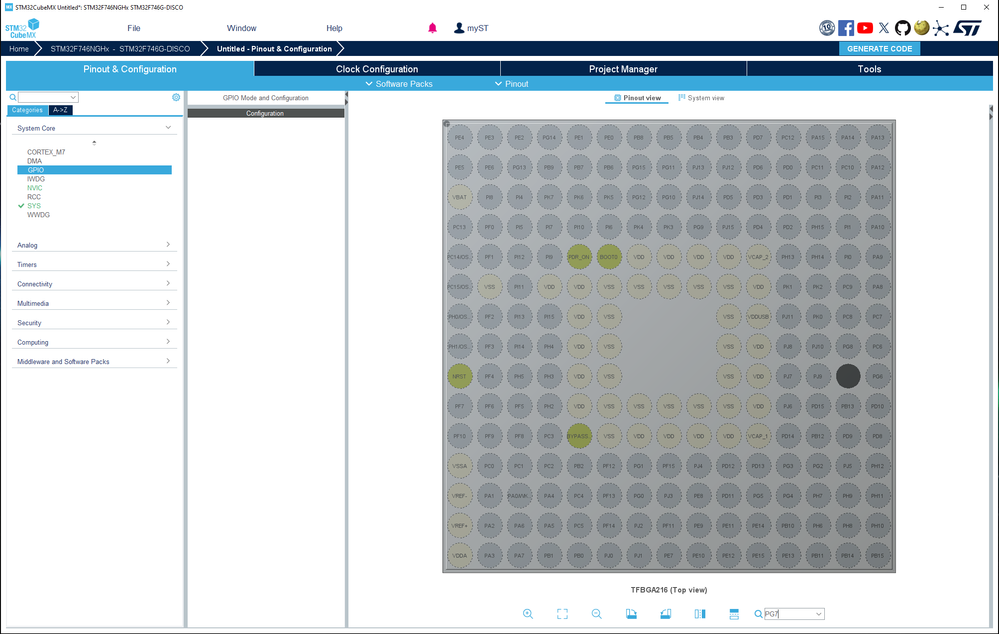Click the Pinout view icon

(617, 97)
